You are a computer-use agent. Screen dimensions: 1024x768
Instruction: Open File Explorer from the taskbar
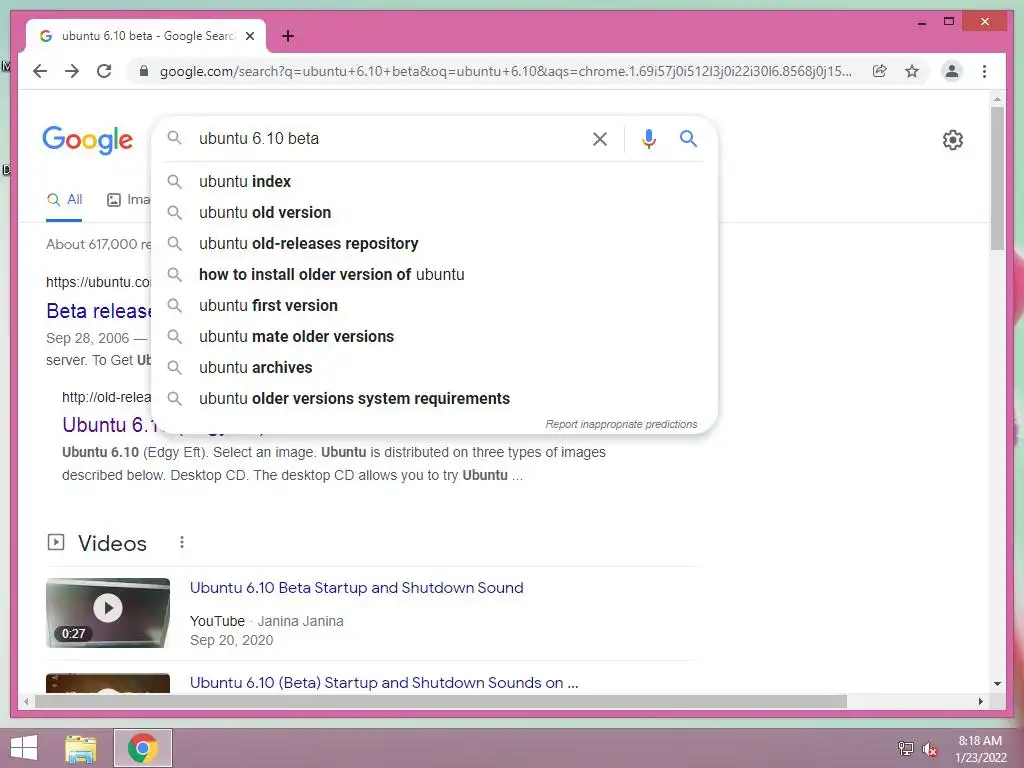[80, 748]
